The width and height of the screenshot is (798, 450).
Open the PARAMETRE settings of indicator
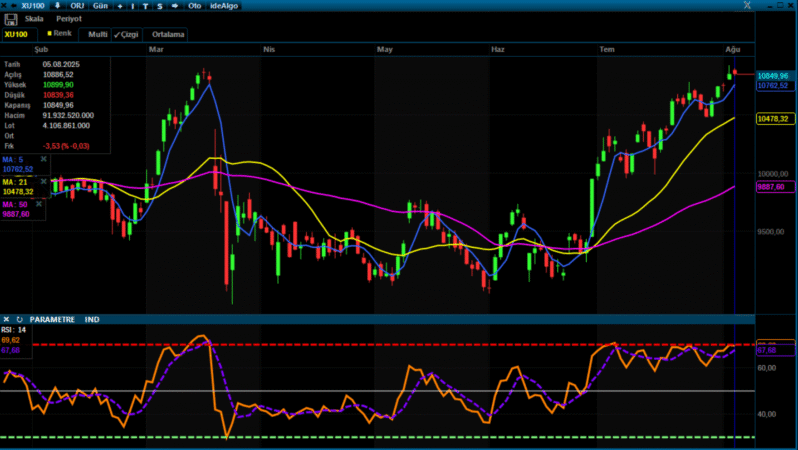(x=52, y=319)
